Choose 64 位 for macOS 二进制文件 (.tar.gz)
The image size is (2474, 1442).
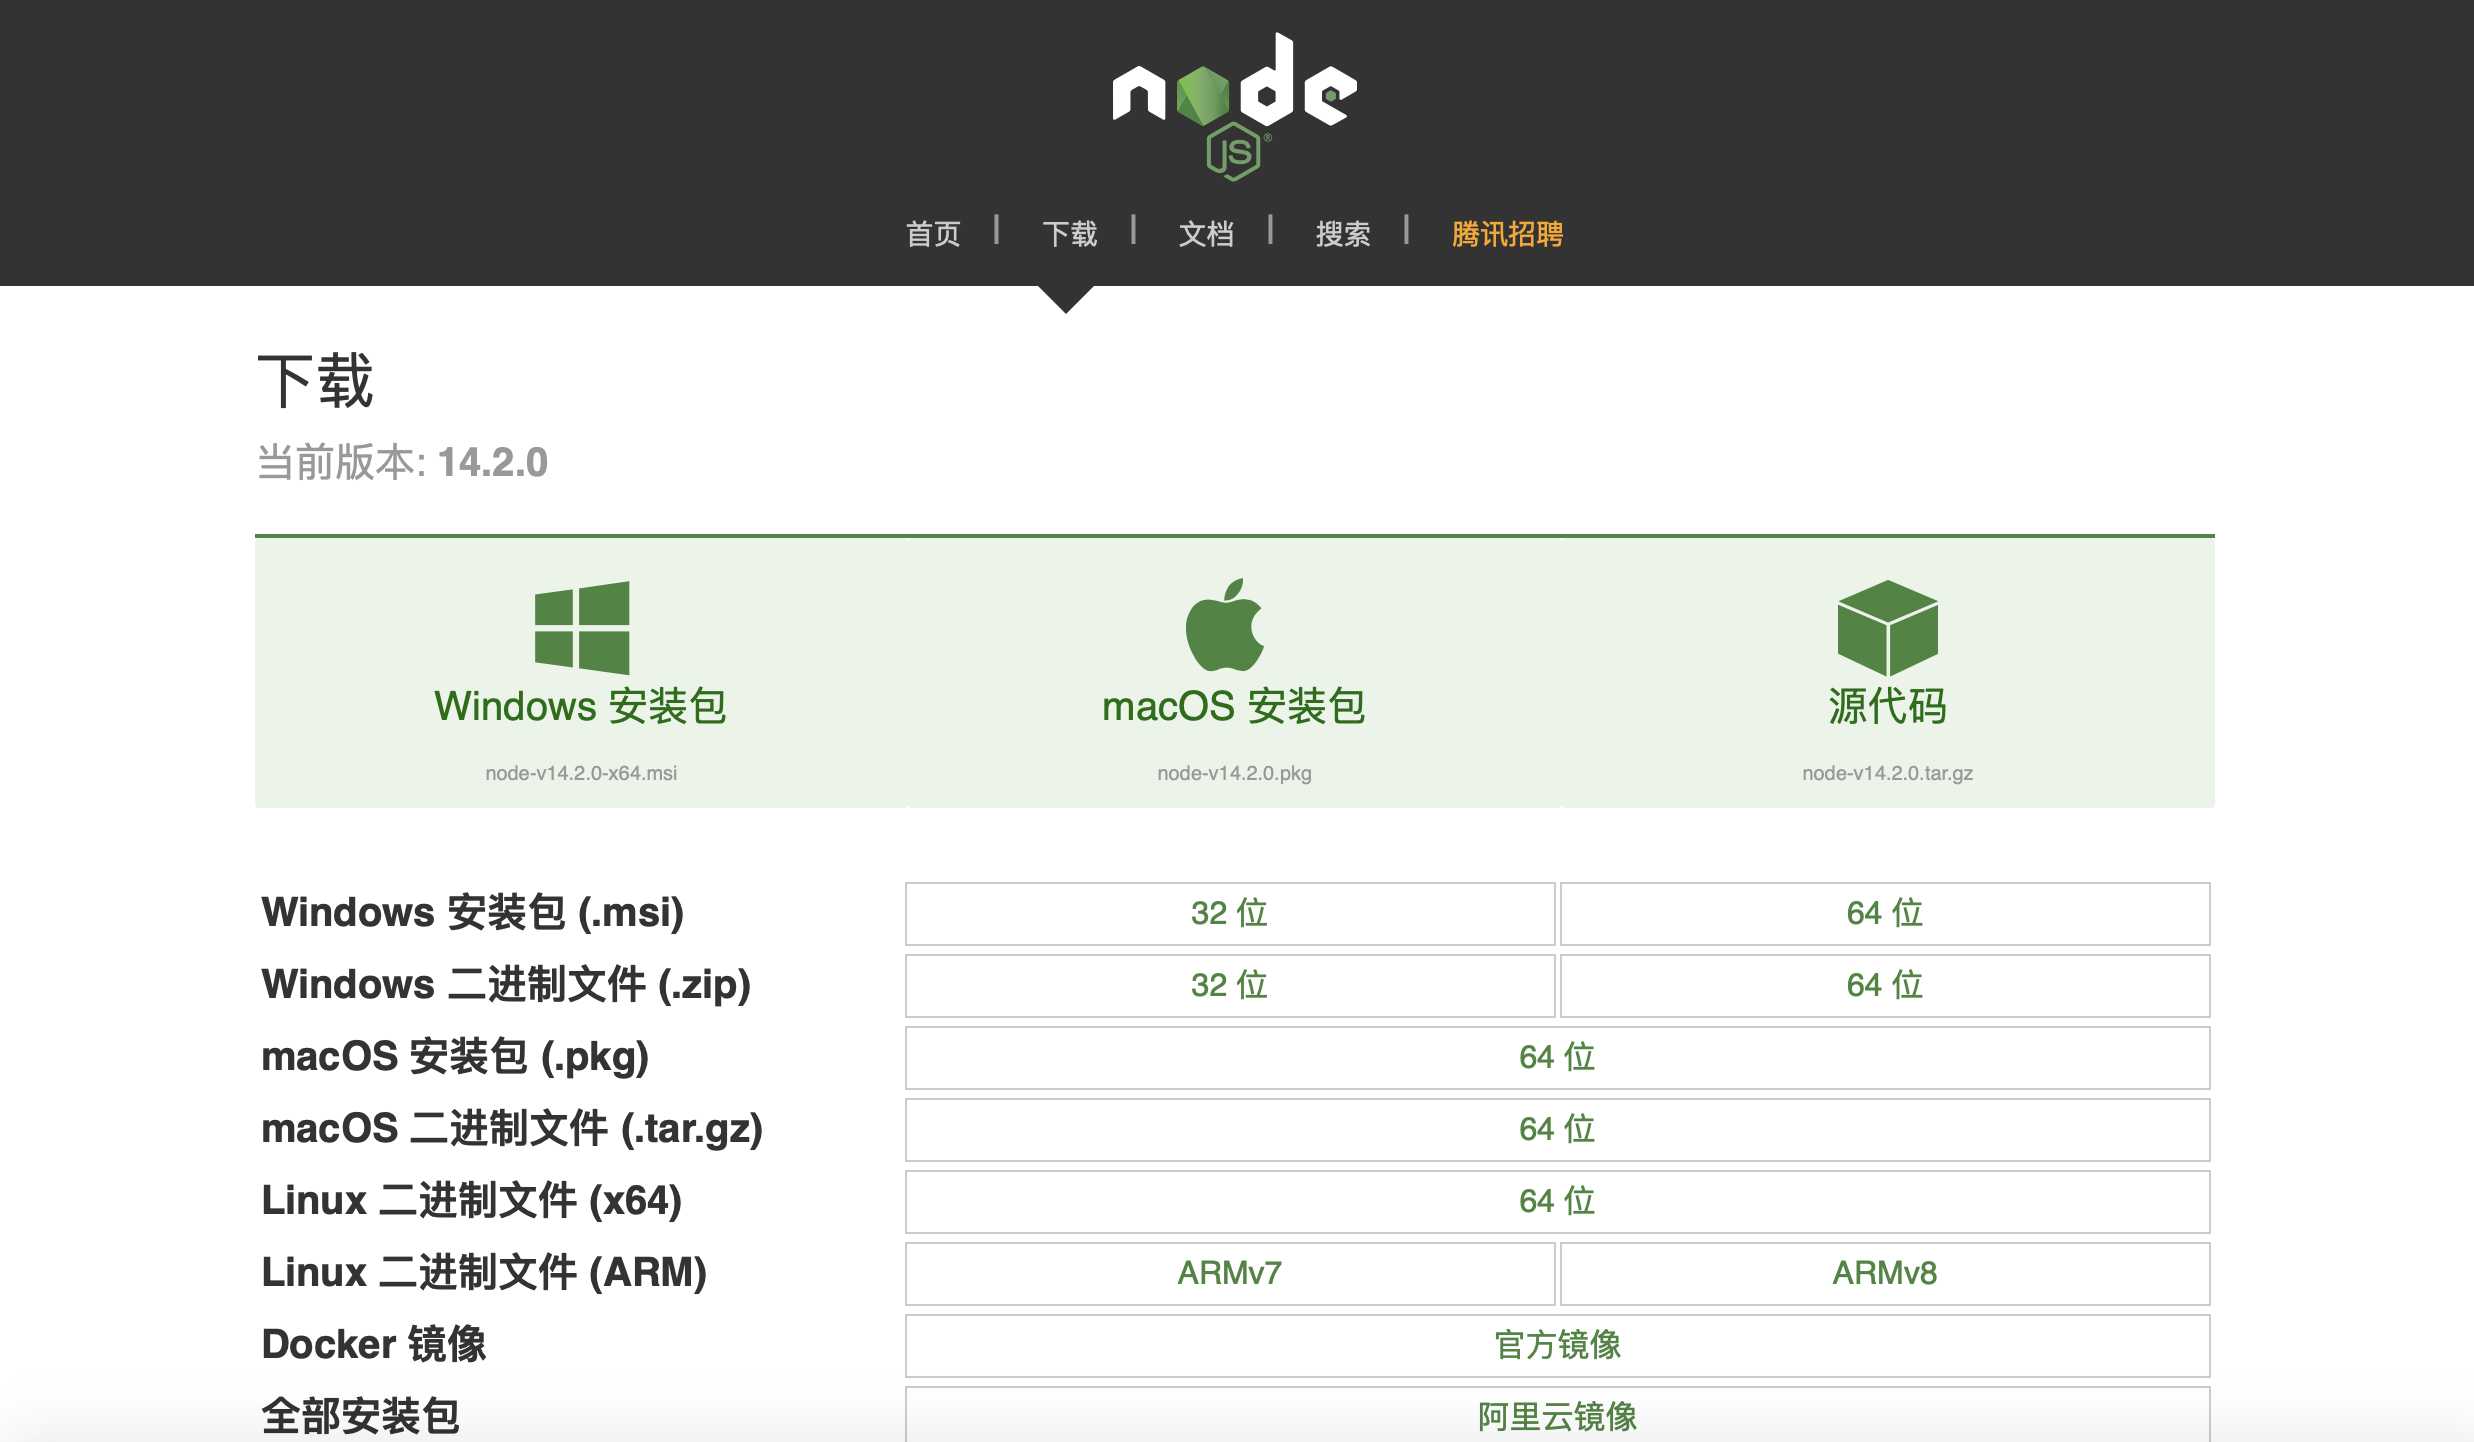click(x=1558, y=1129)
